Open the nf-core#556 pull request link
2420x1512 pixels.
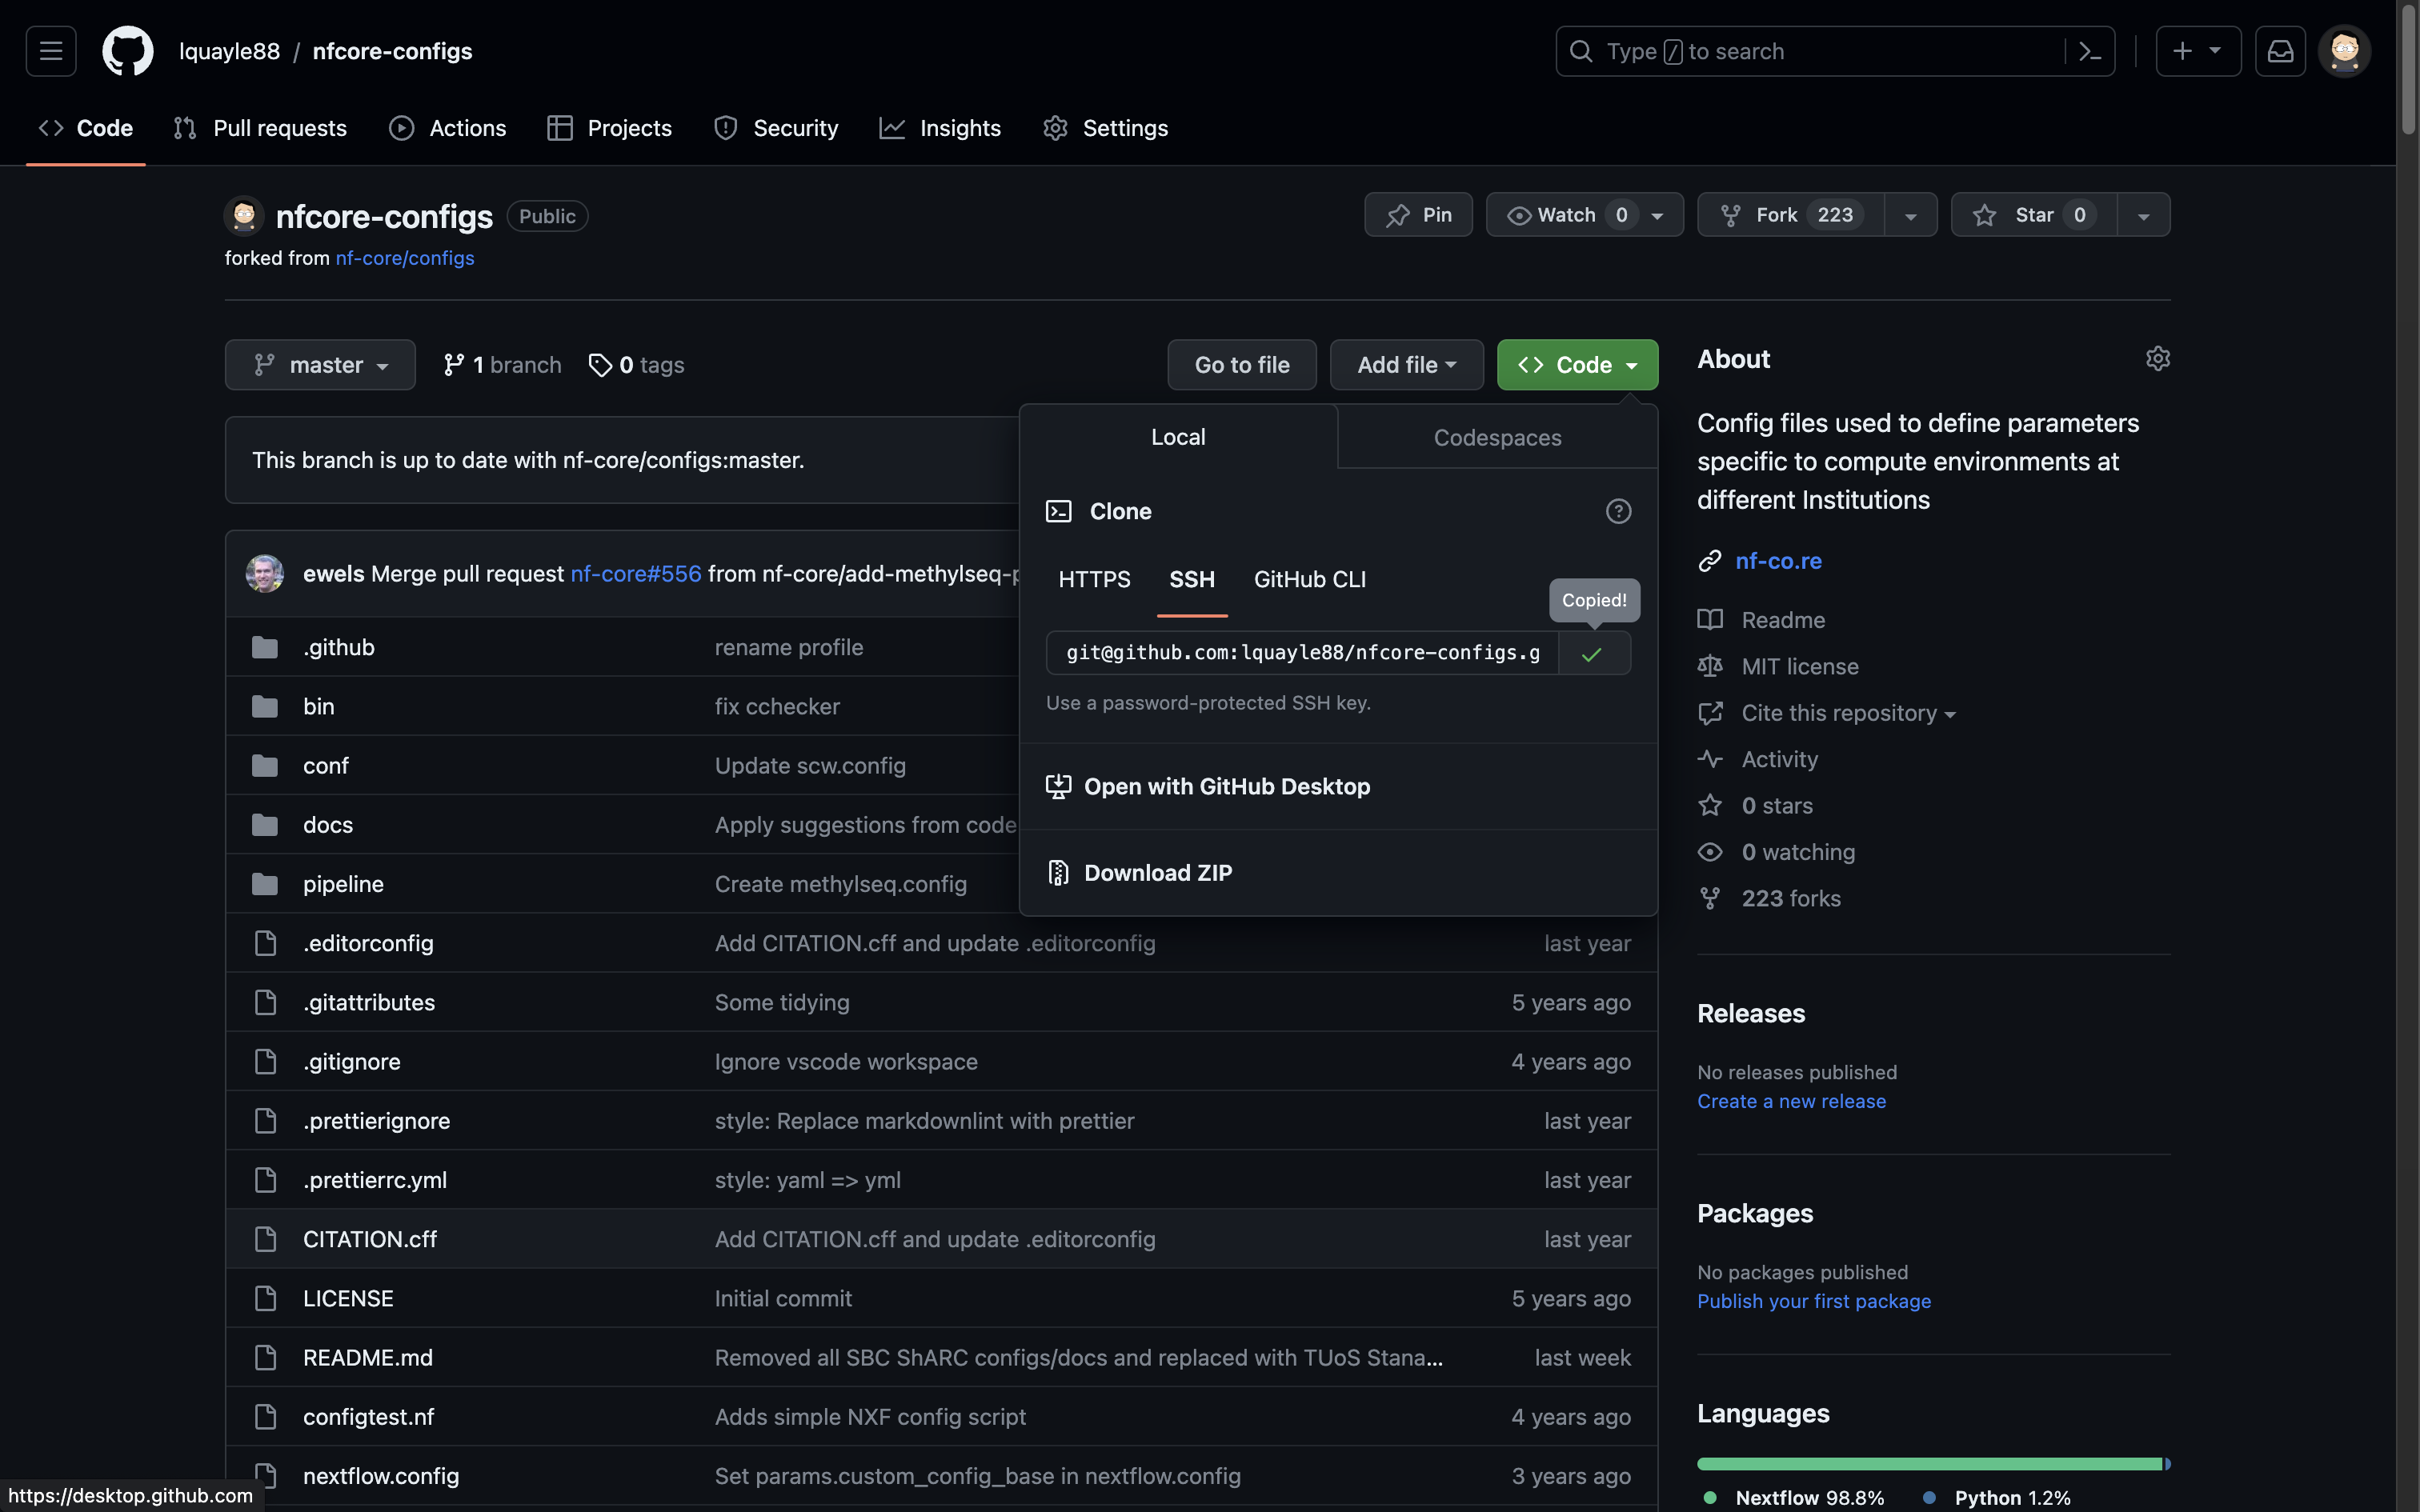coord(636,574)
